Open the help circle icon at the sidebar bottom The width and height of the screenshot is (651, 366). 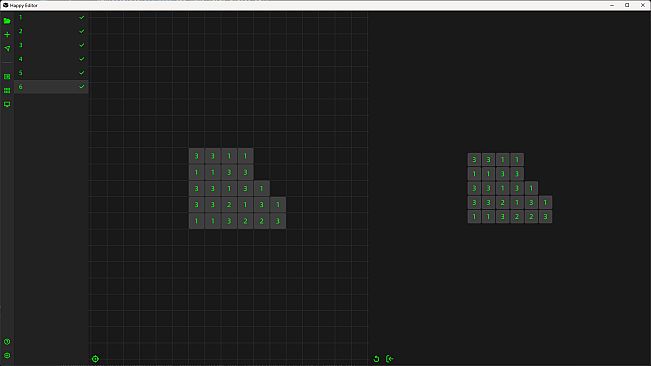tap(7, 342)
